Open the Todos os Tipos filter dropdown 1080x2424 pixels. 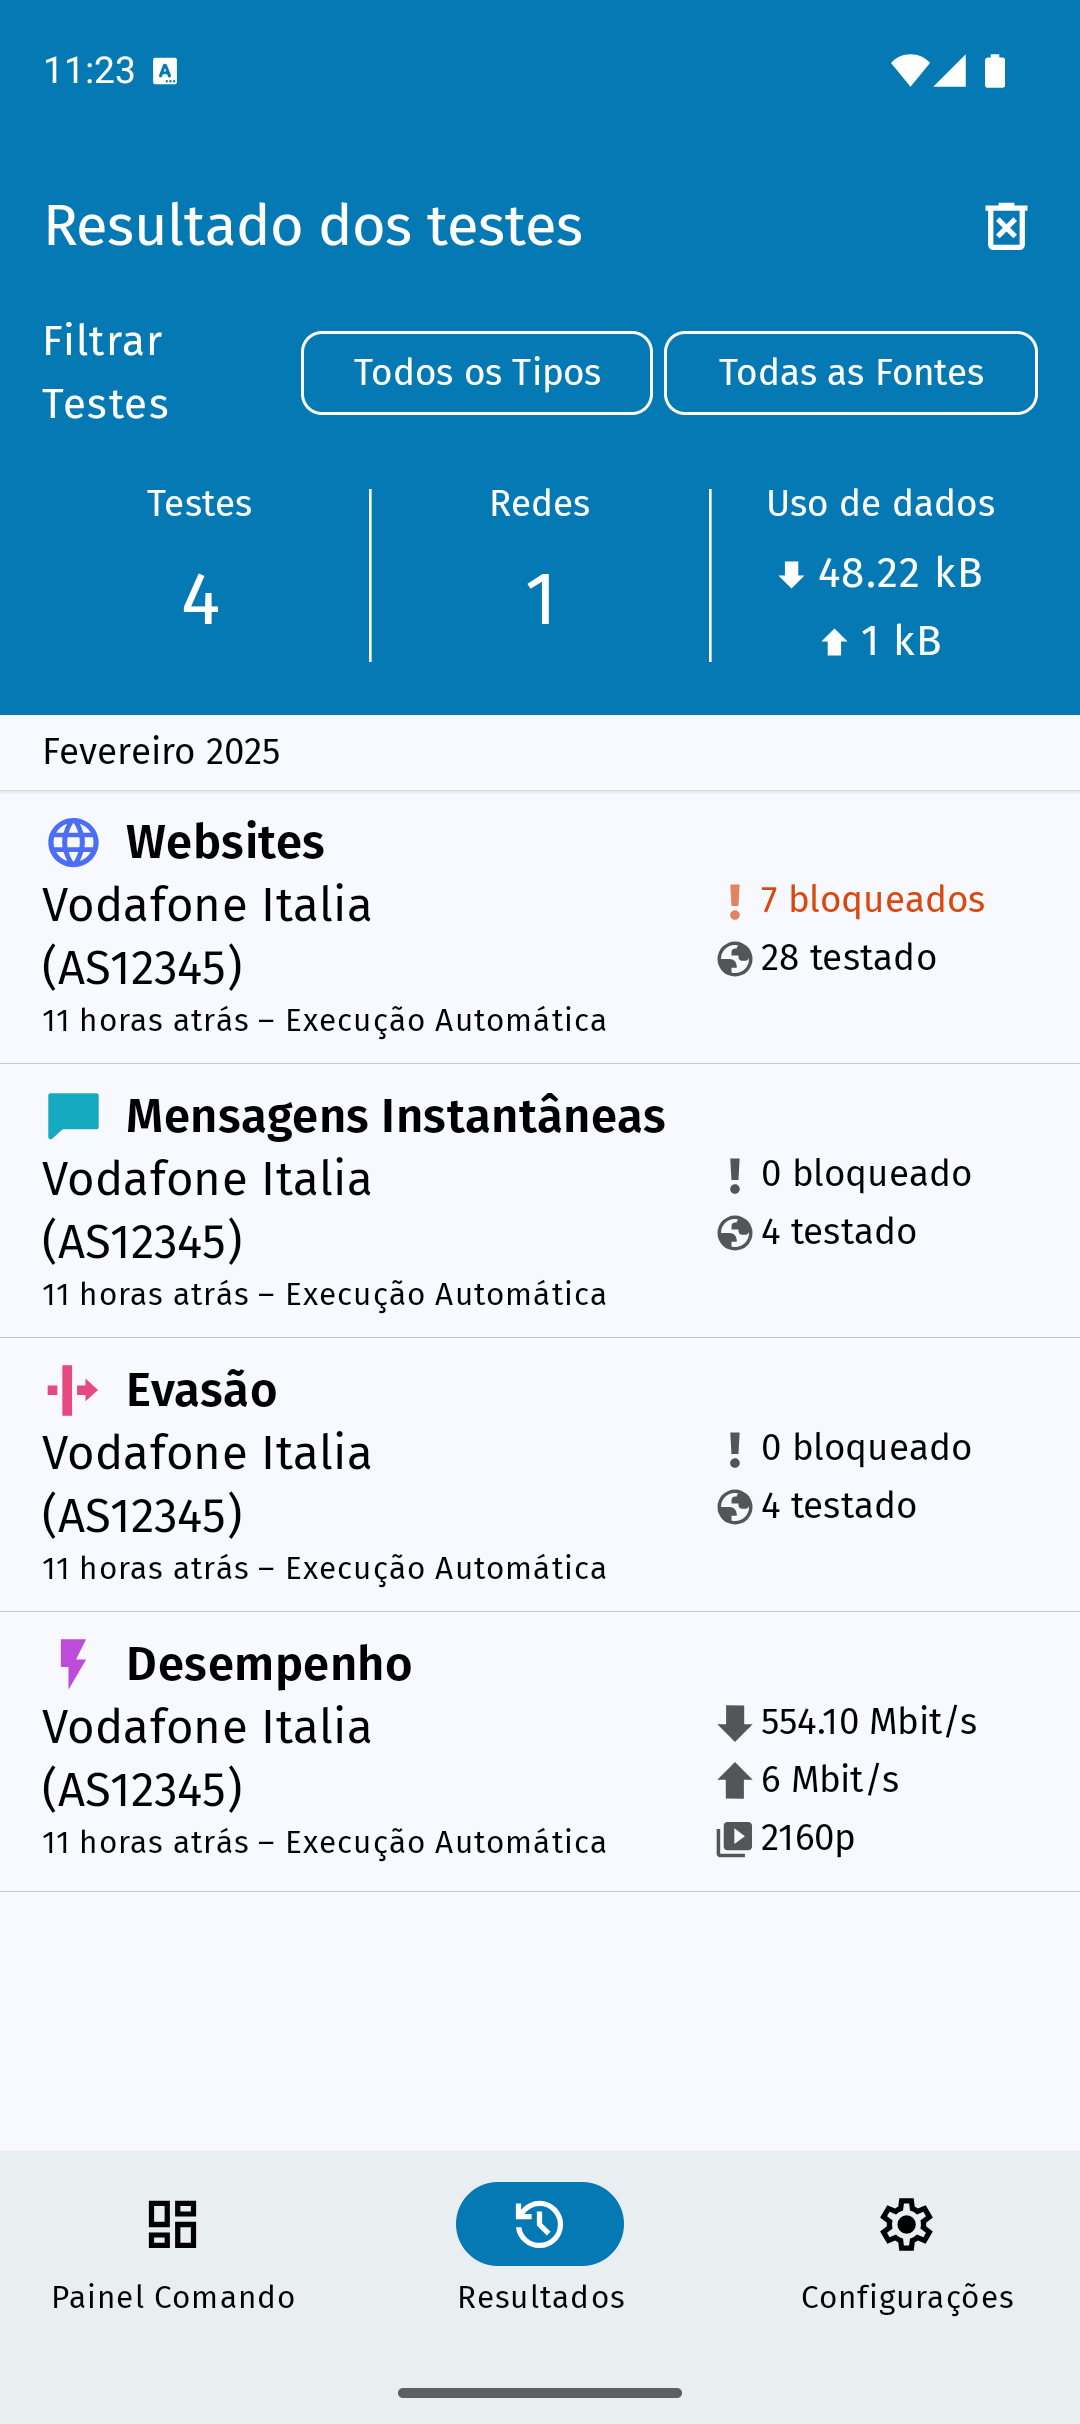[x=477, y=373]
